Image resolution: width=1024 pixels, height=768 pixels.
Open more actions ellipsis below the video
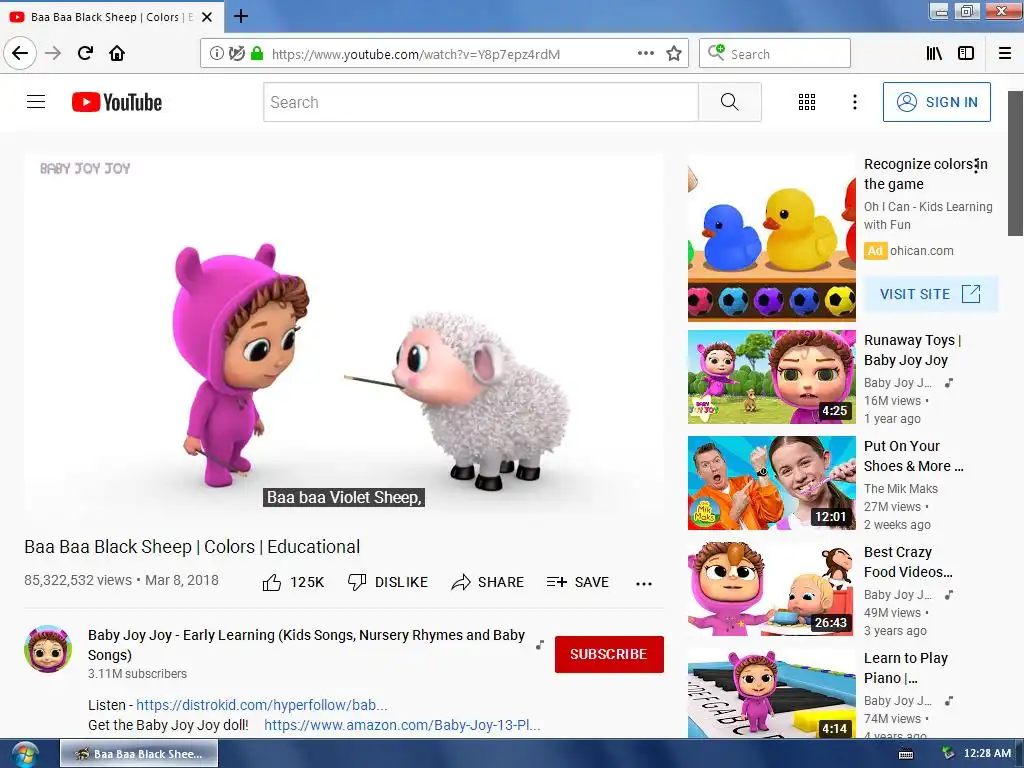tap(644, 583)
